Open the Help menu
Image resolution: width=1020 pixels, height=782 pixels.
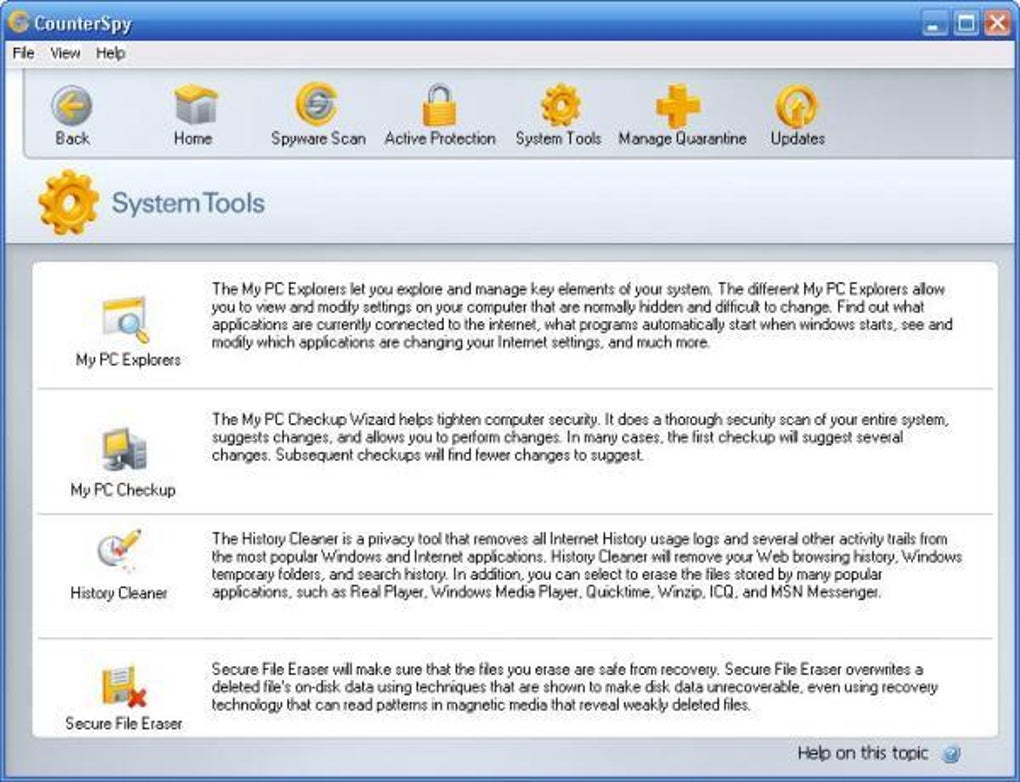(x=111, y=53)
